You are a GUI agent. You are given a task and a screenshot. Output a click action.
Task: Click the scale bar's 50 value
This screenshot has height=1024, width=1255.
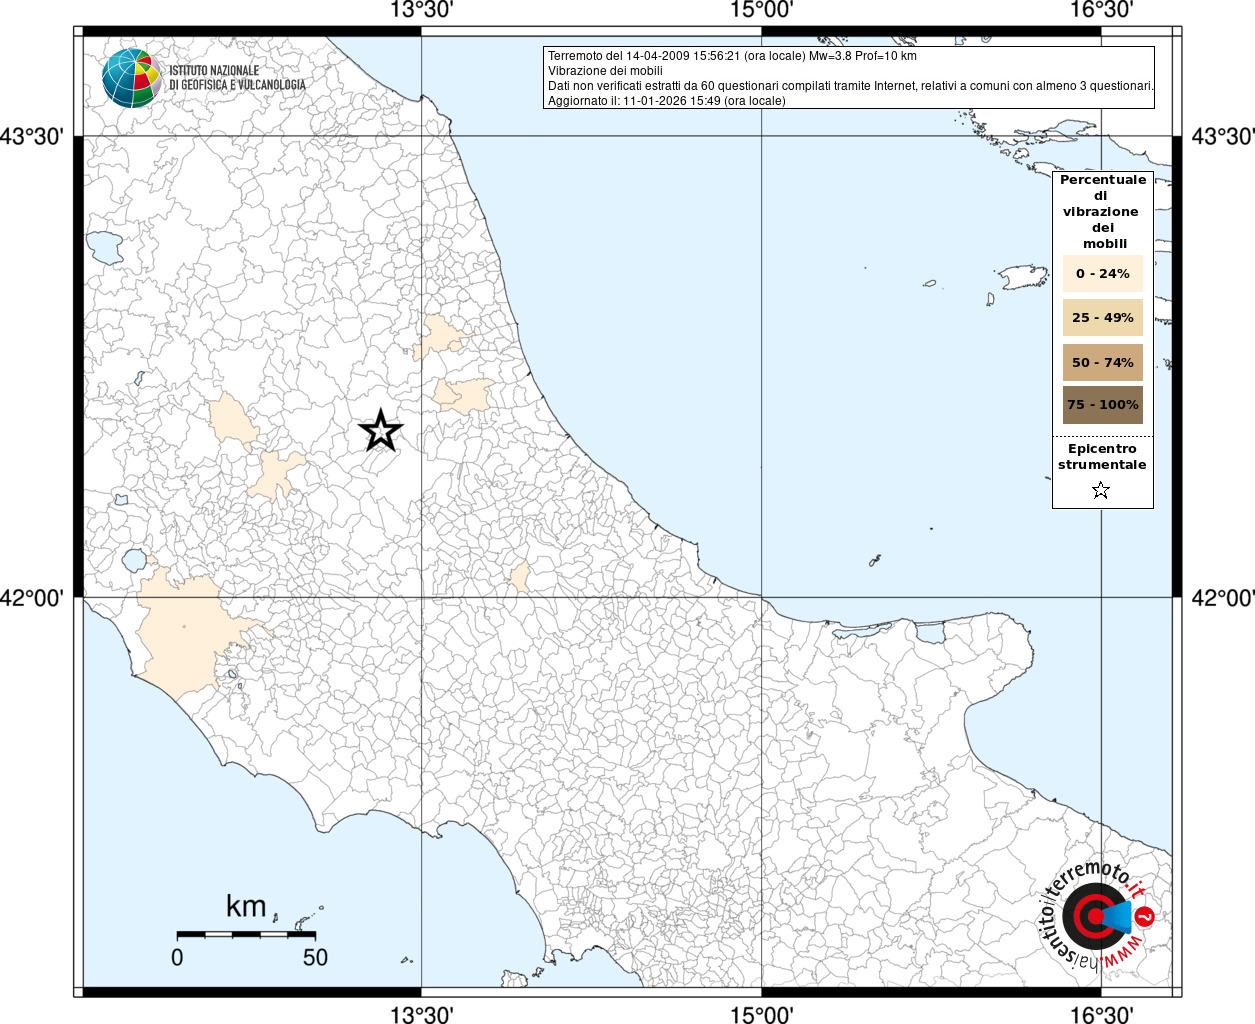point(315,957)
